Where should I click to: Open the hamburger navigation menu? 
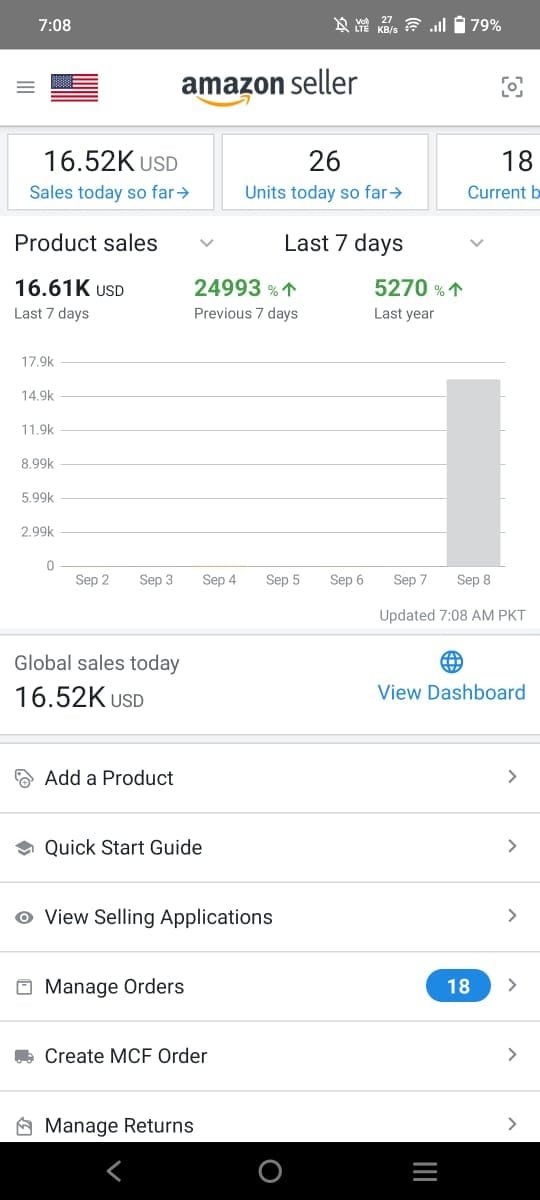pos(26,87)
